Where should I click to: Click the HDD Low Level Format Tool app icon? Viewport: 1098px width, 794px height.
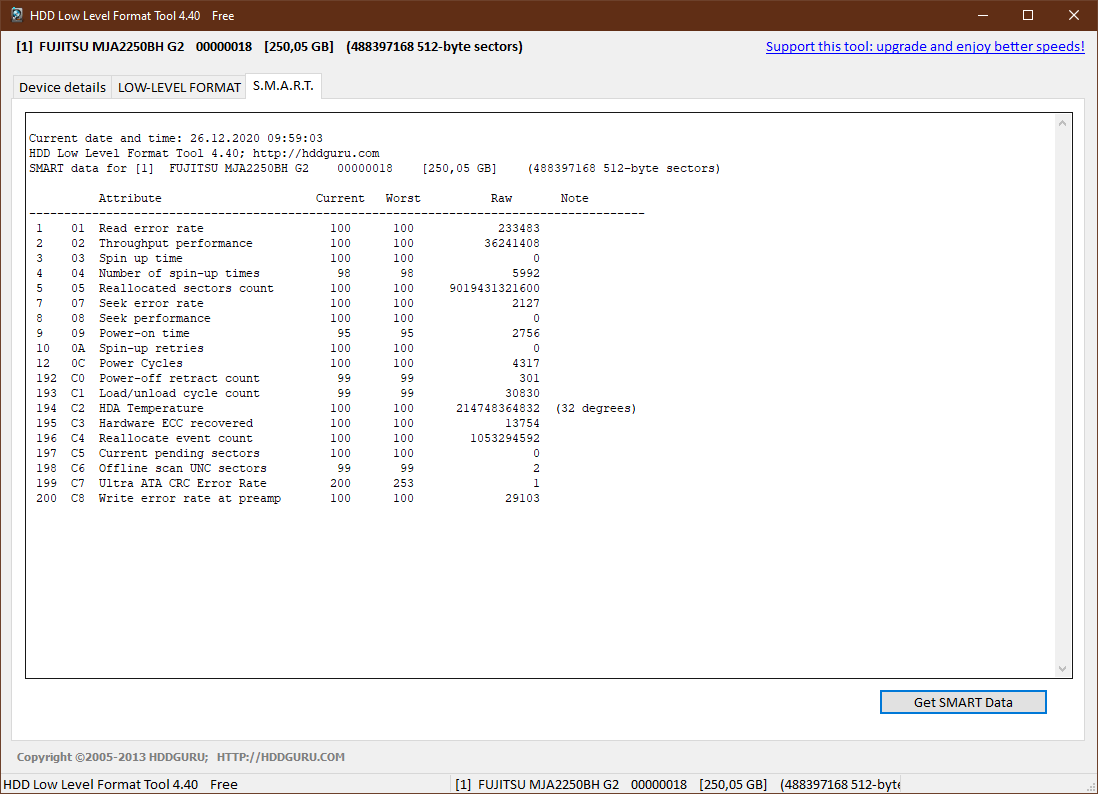(x=16, y=15)
